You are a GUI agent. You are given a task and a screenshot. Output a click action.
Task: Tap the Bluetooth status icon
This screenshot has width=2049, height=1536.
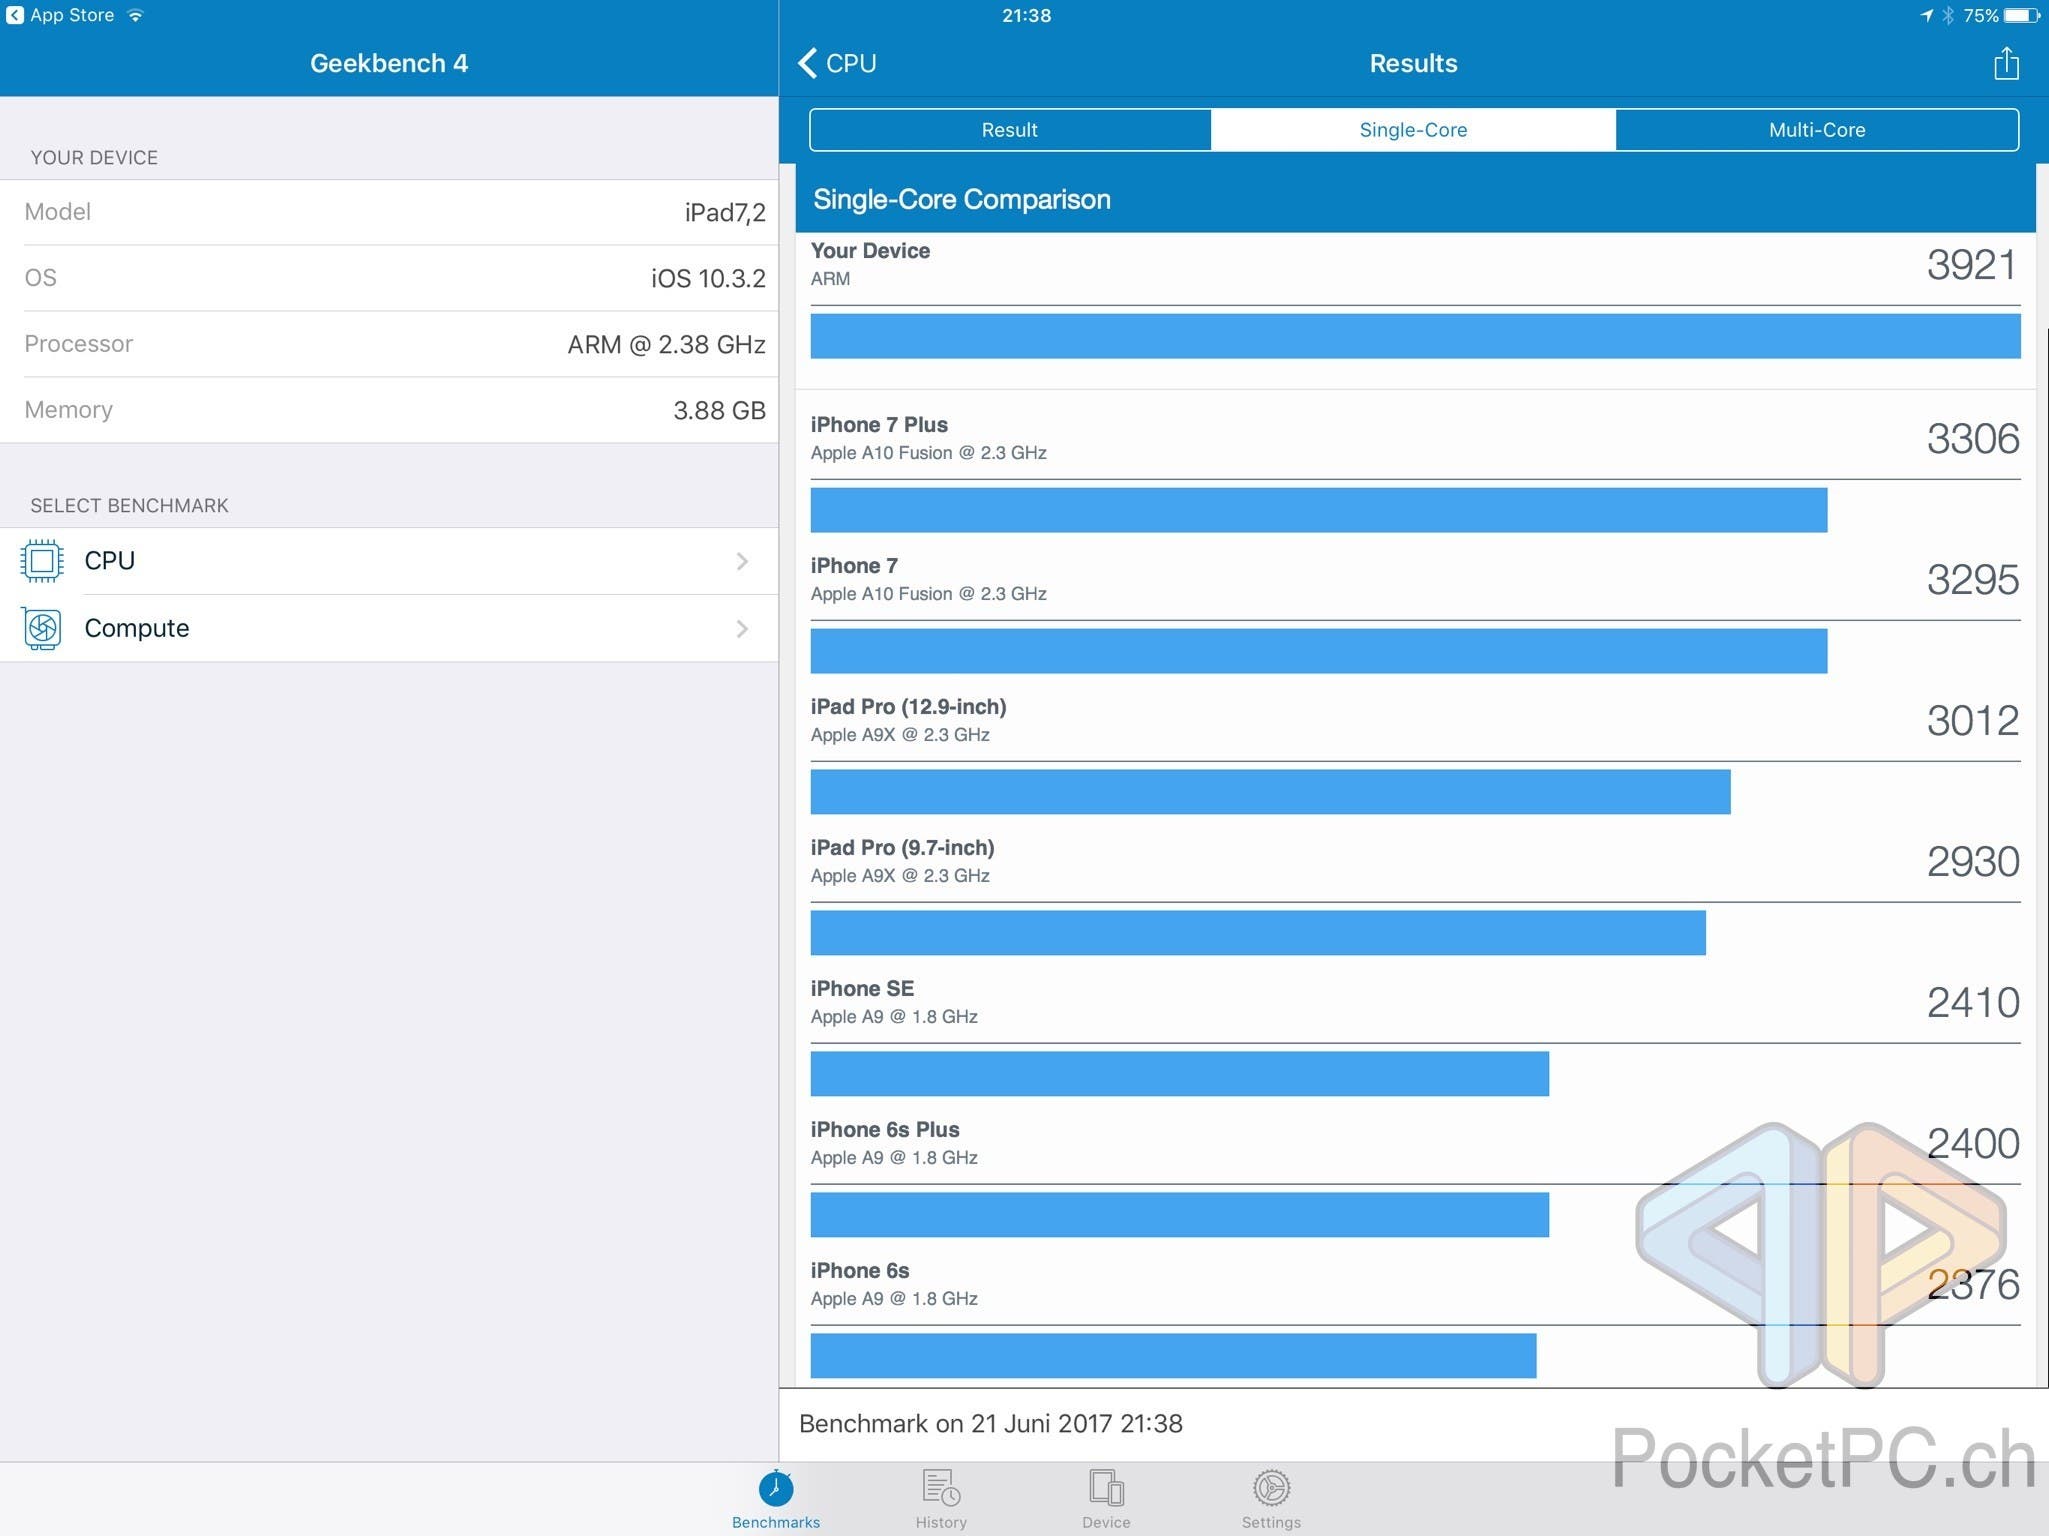pos(1948,15)
